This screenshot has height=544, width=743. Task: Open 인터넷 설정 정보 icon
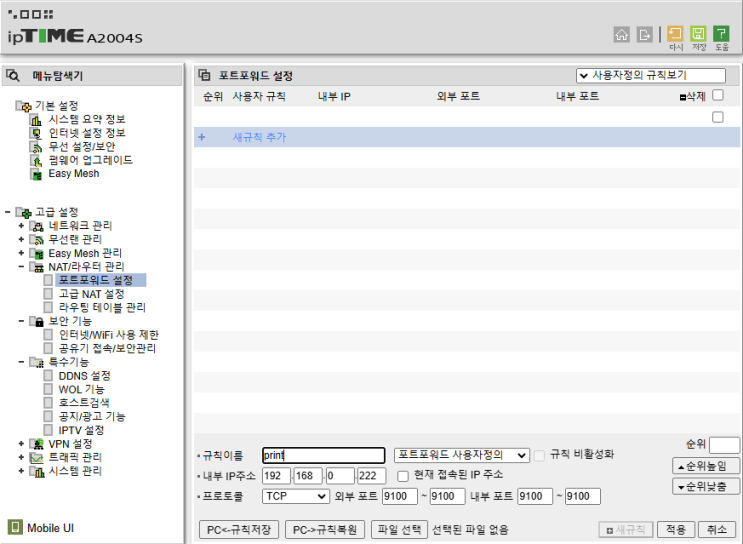point(36,133)
